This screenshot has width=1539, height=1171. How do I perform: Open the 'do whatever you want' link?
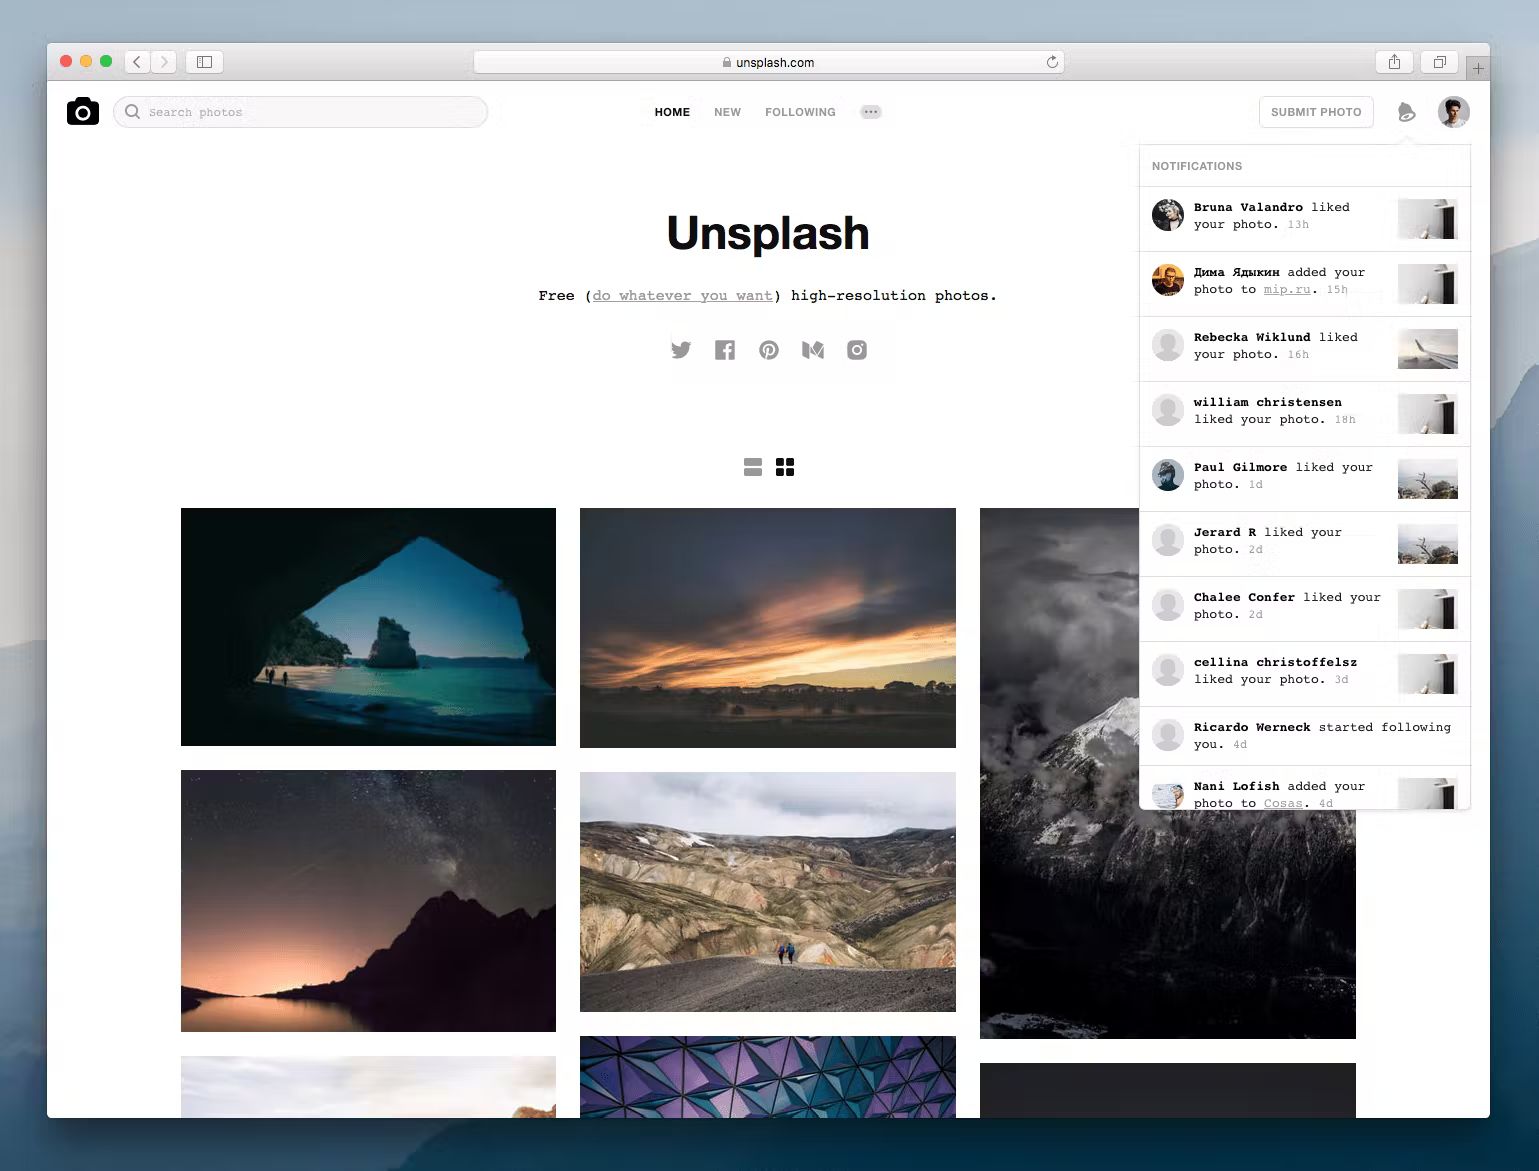[682, 295]
